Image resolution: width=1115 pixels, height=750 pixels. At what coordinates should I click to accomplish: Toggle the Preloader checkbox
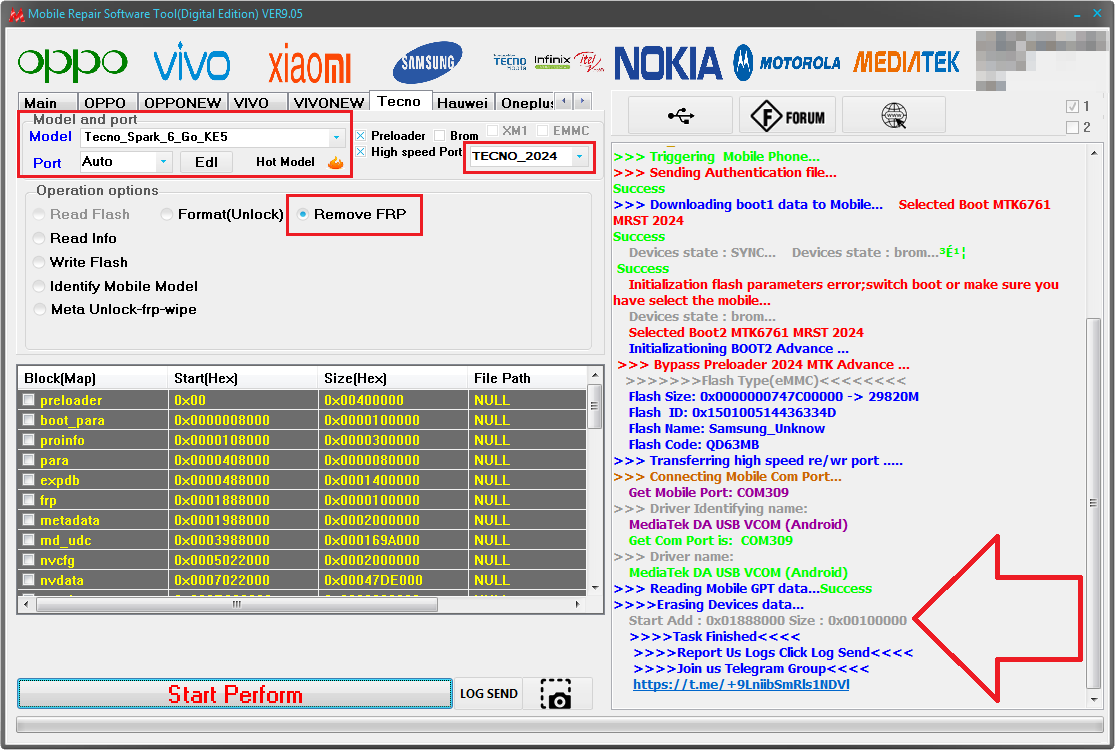click(361, 136)
